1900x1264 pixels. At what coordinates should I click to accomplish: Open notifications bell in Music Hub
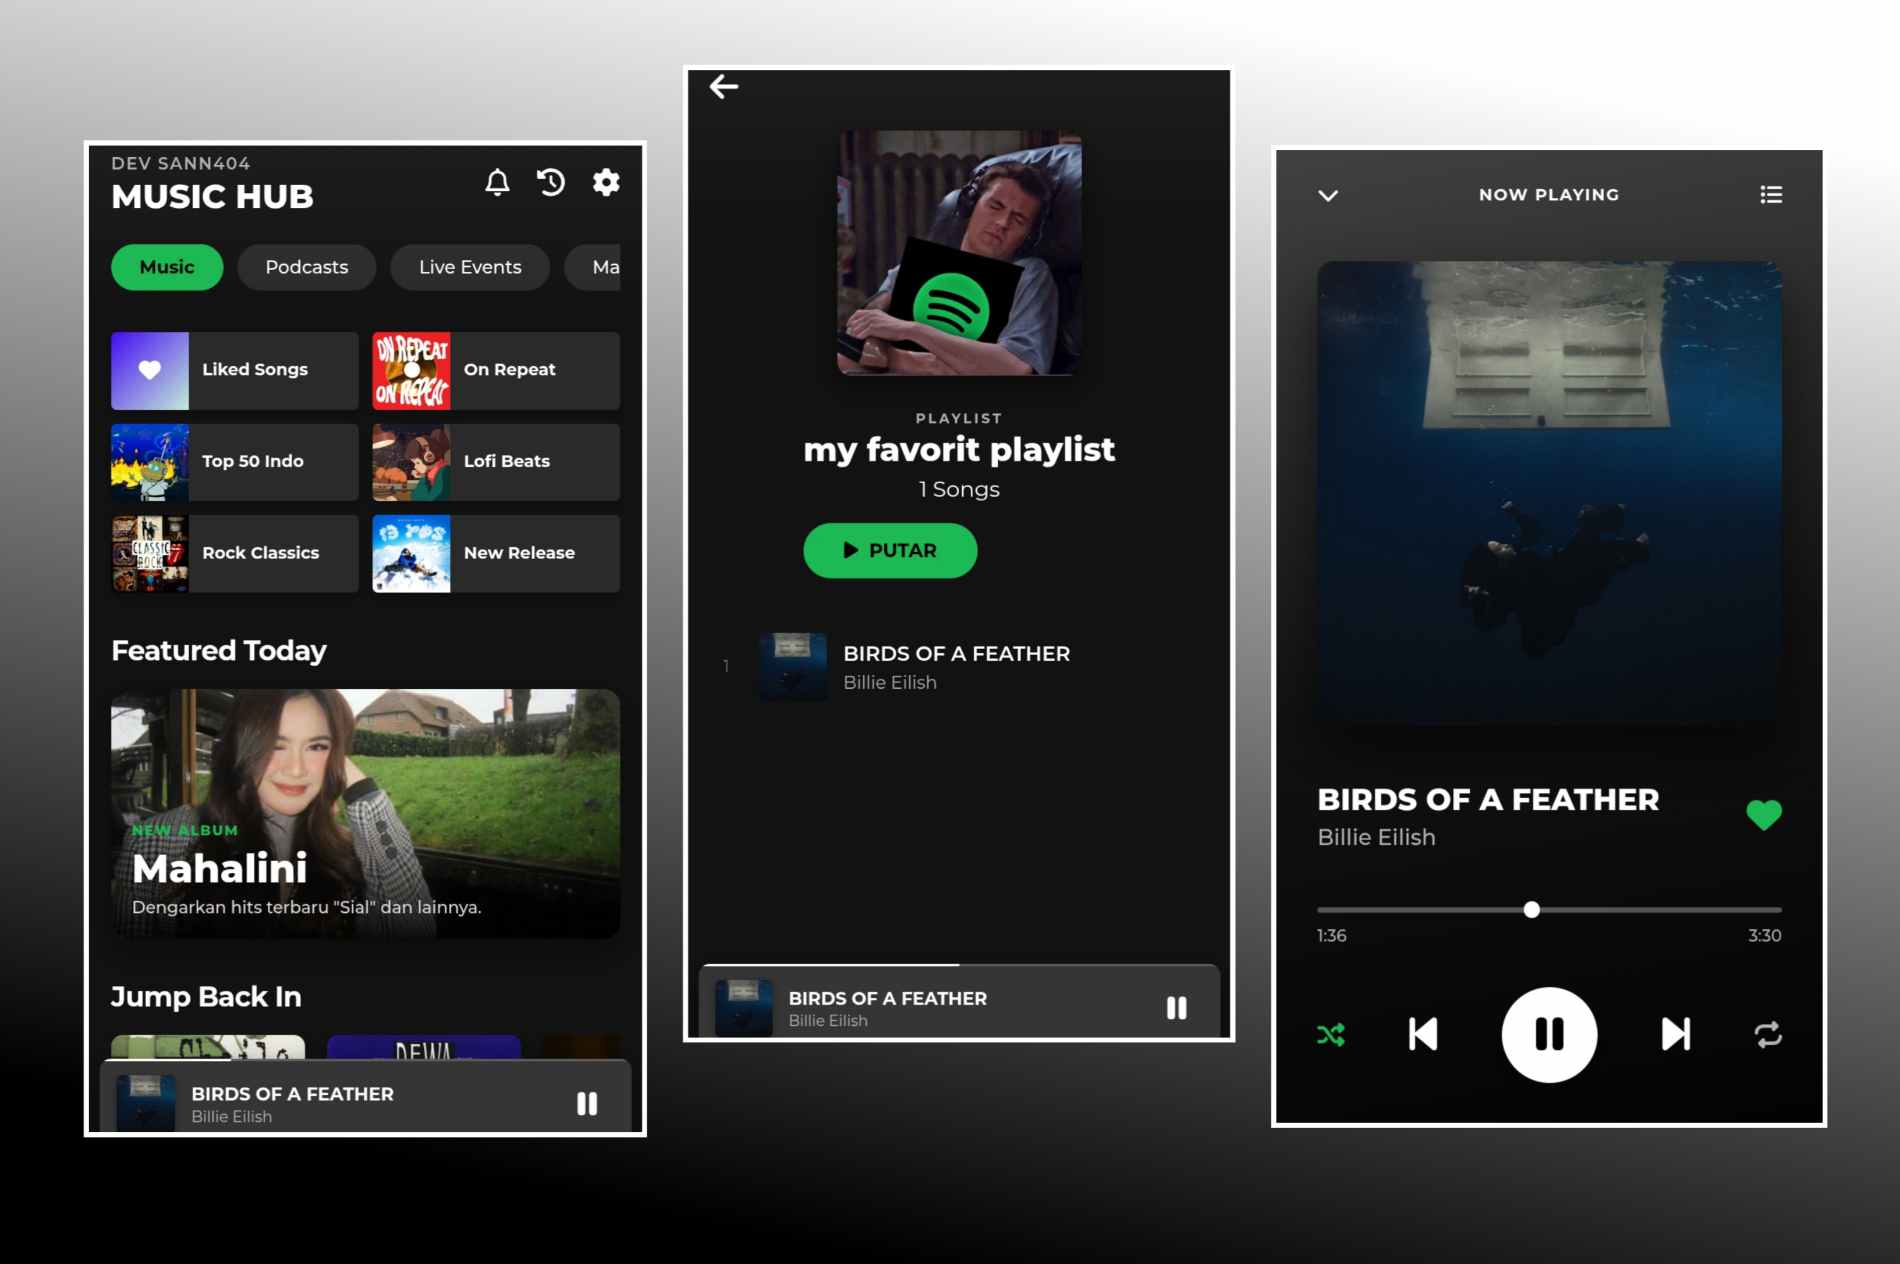497,182
